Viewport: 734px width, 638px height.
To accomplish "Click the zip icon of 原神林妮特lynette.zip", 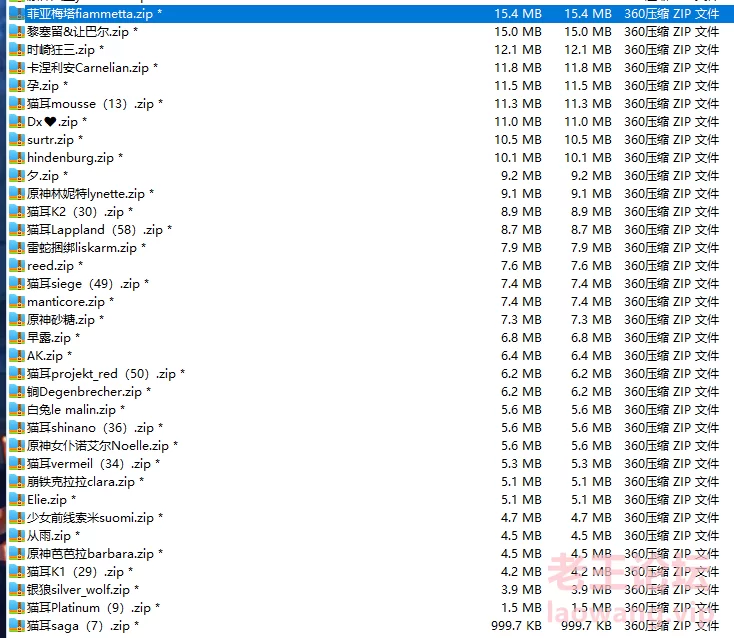I will coord(17,194).
